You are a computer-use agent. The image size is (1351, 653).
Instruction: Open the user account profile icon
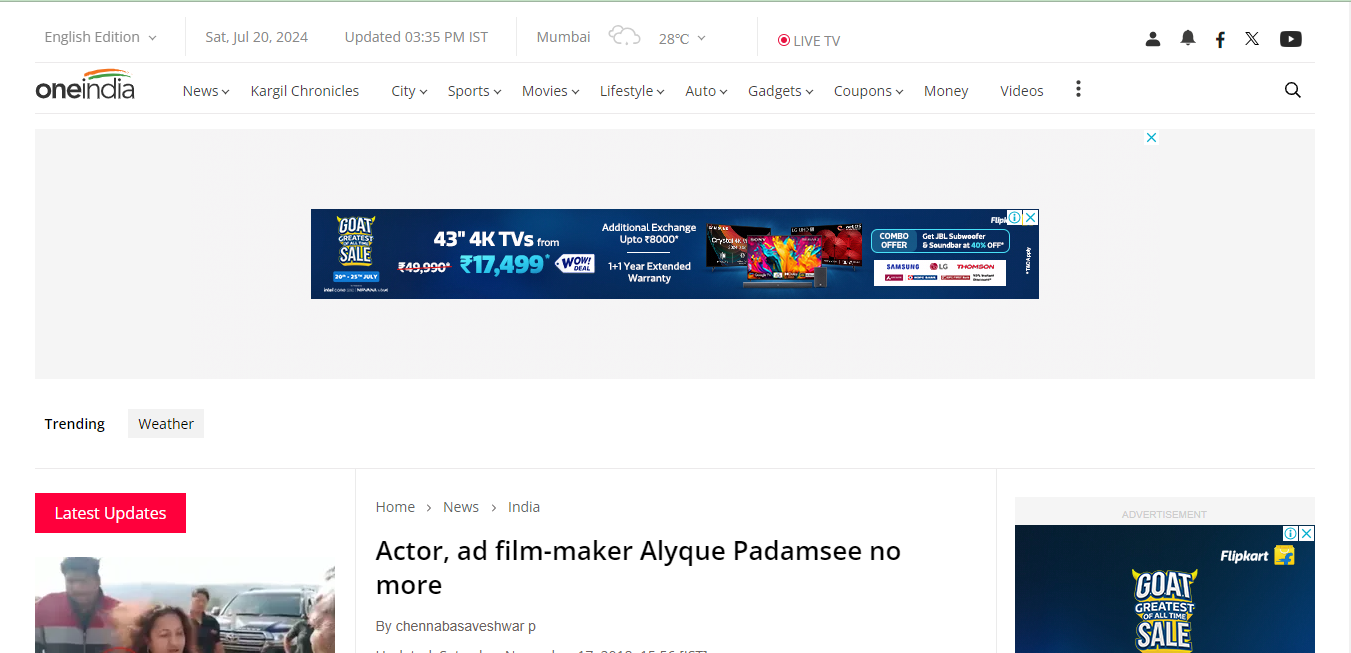[x=1153, y=39]
